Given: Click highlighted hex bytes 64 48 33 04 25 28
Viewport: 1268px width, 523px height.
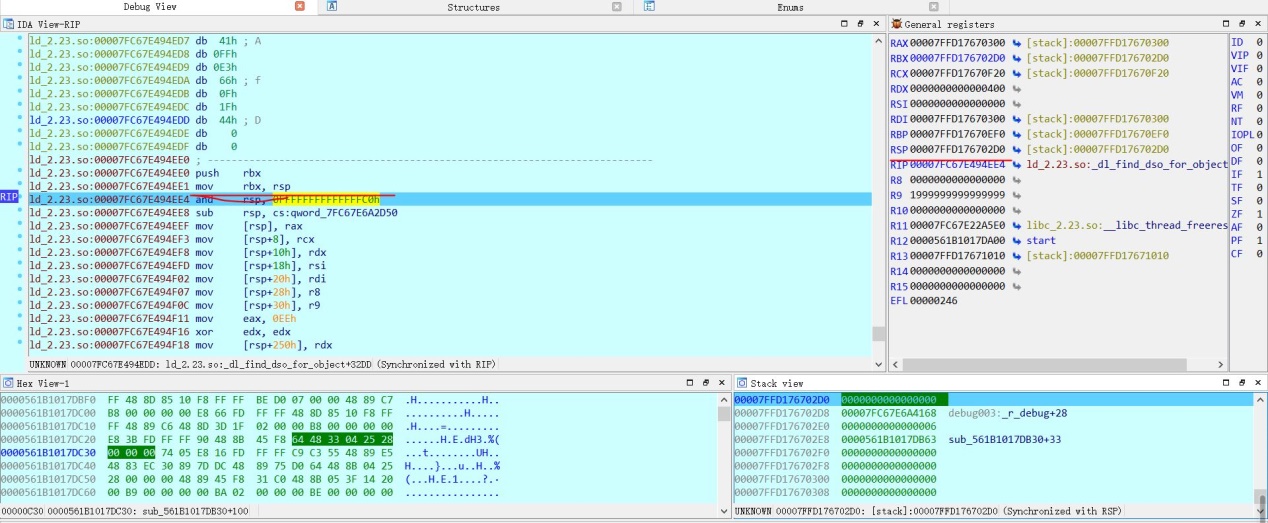Looking at the screenshot, I should pyautogui.click(x=343, y=438).
